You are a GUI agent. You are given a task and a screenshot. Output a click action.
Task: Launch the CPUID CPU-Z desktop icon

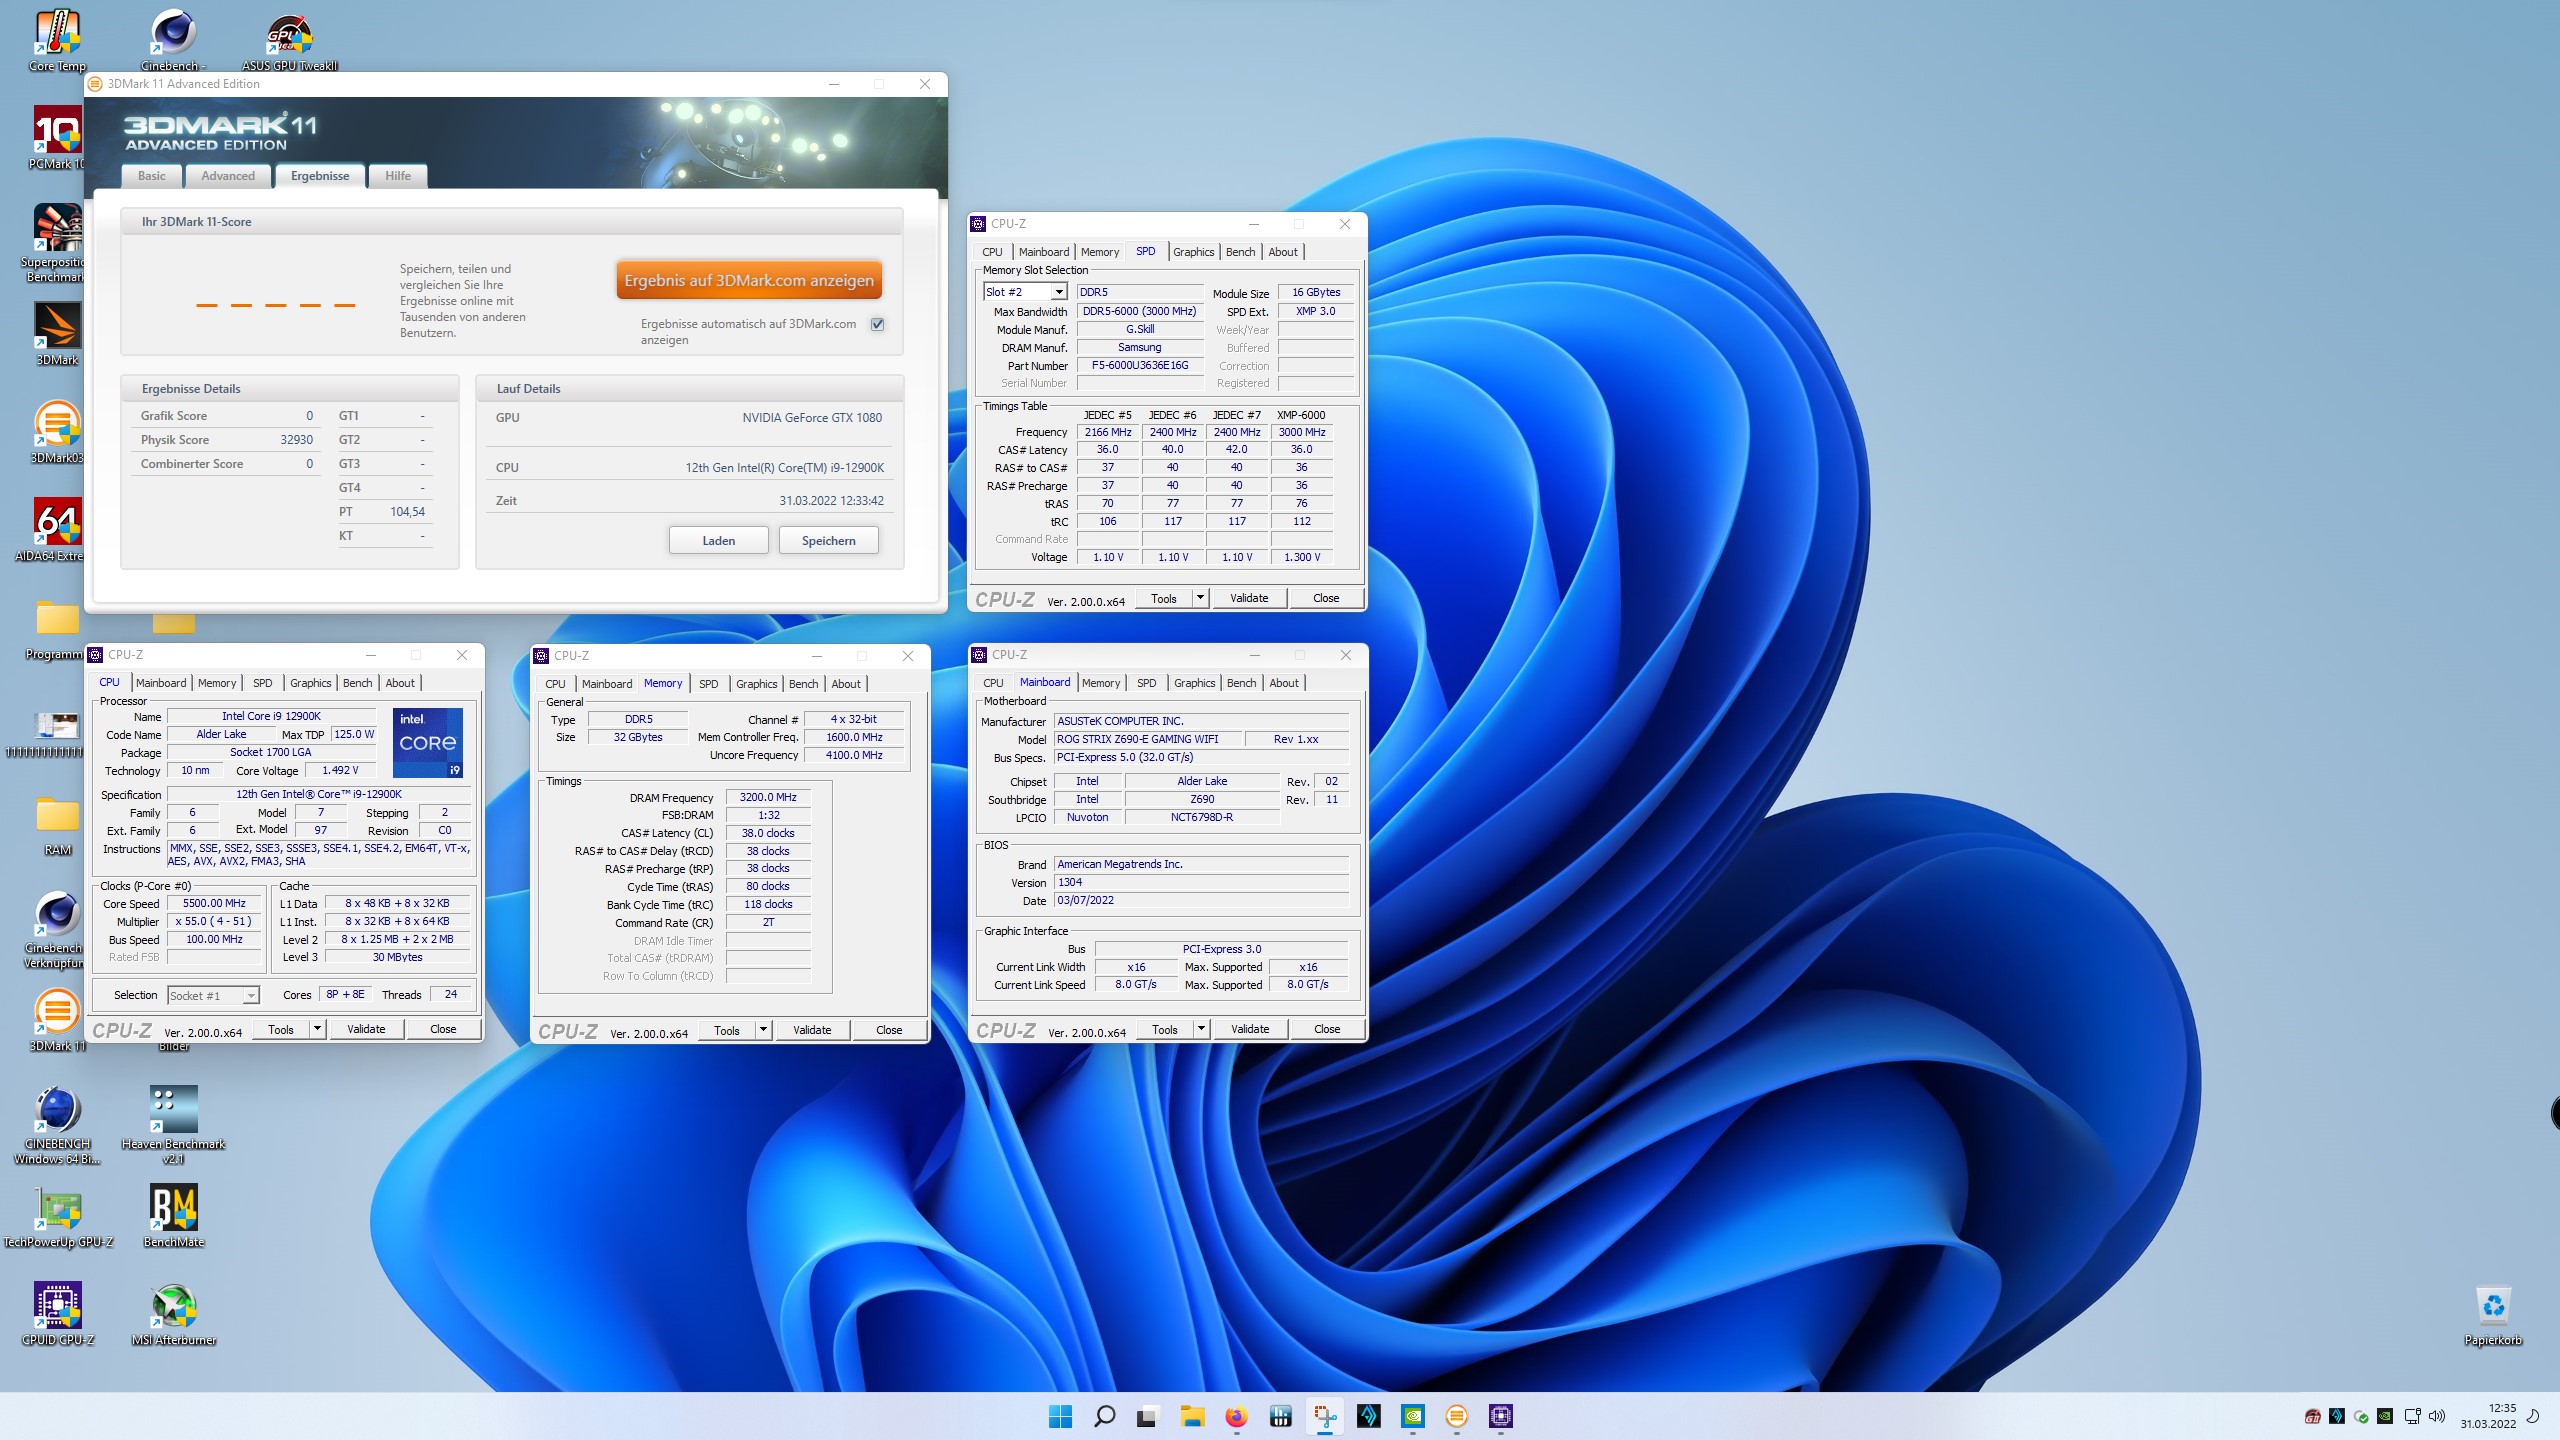57,1314
